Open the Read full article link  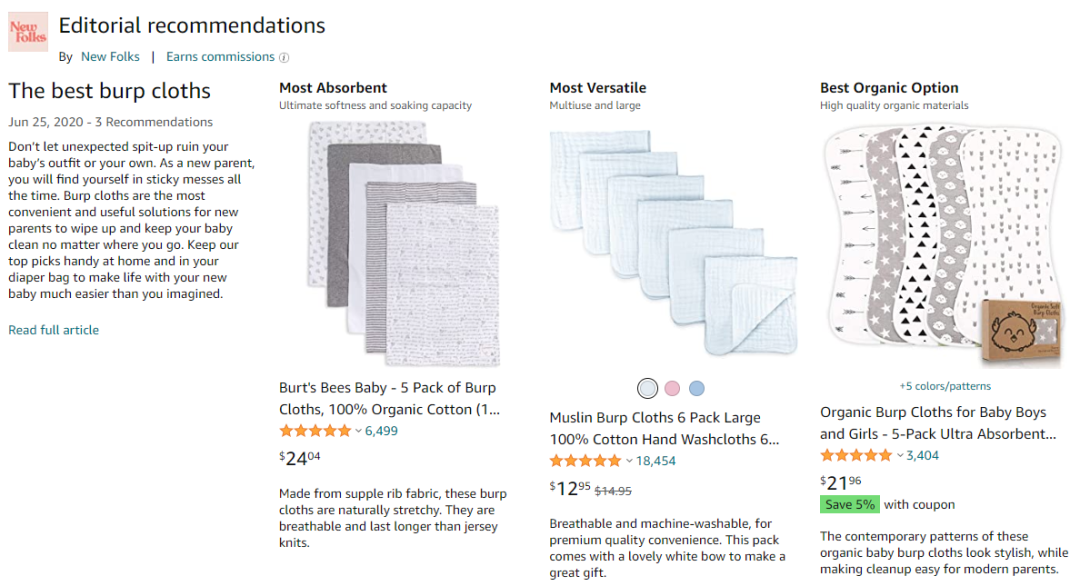(x=54, y=330)
